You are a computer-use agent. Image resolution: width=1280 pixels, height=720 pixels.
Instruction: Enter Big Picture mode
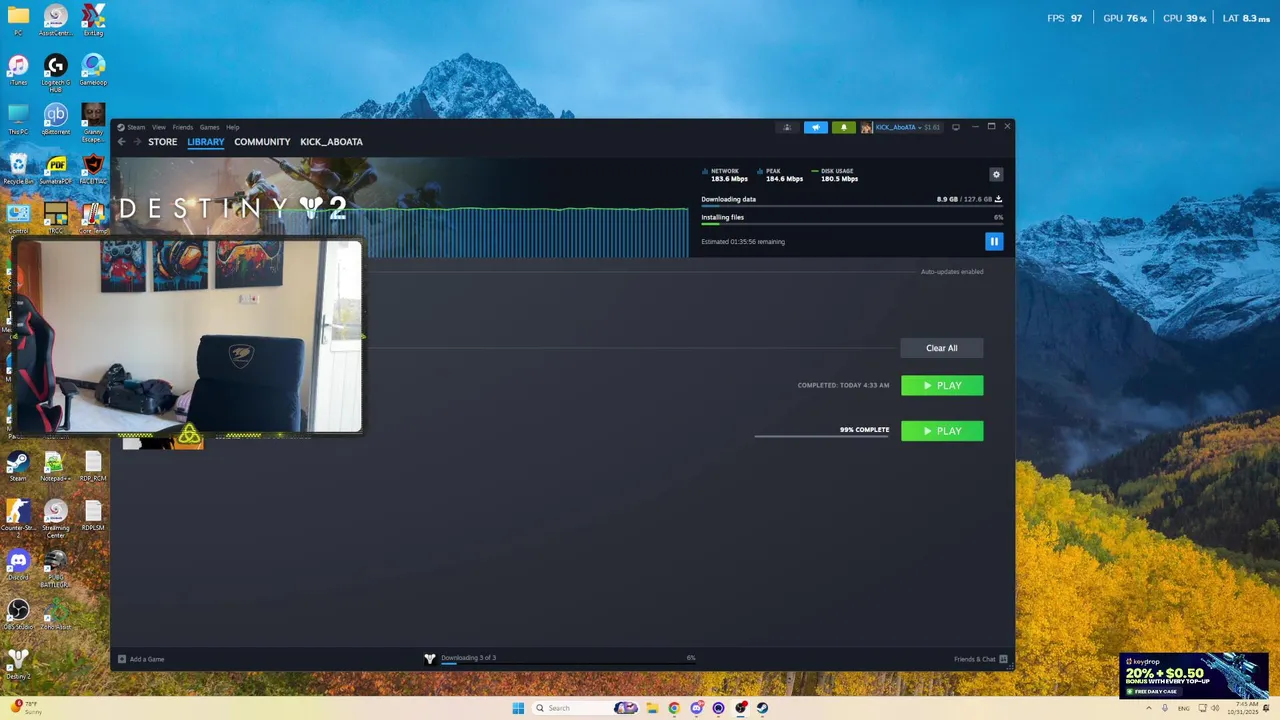pyautogui.click(x=955, y=127)
